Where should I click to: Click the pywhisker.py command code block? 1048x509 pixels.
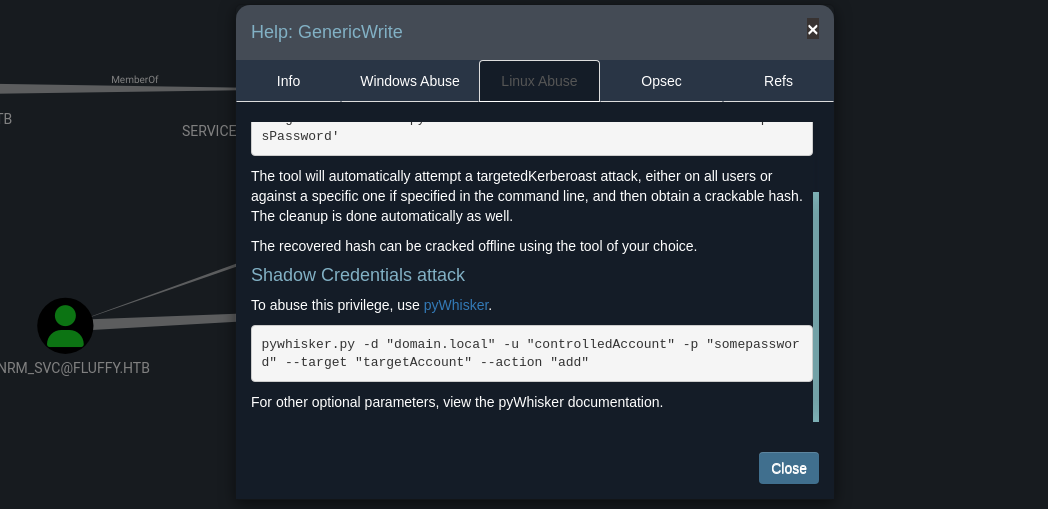pos(531,353)
